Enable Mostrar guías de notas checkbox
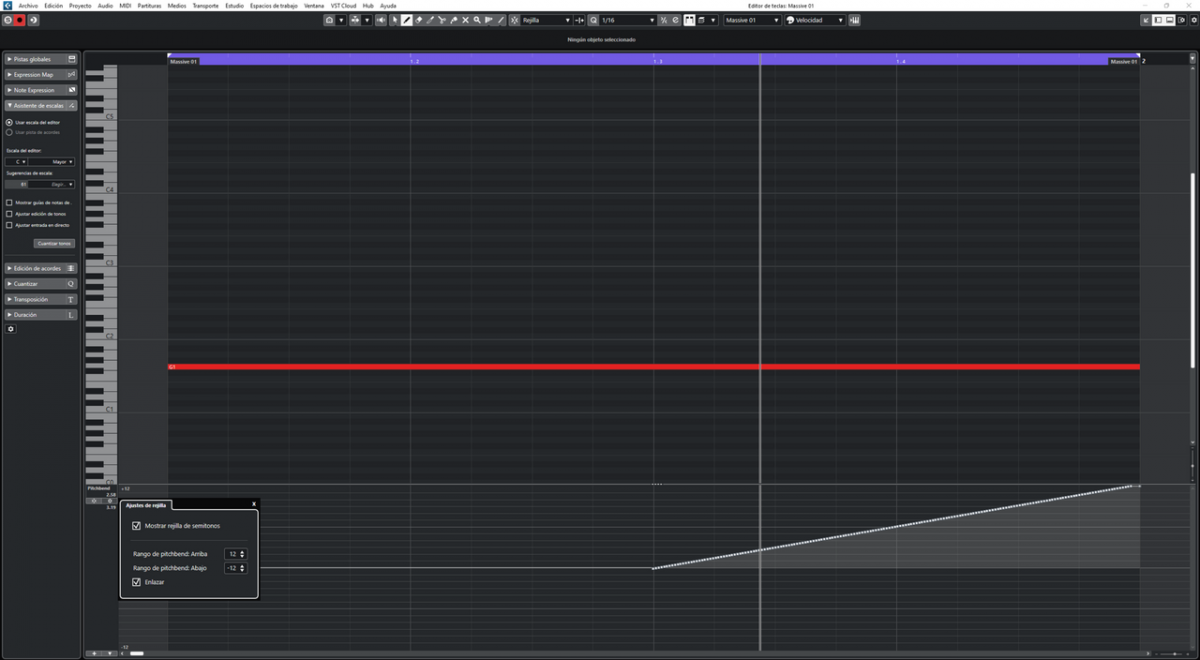The height and width of the screenshot is (660, 1200). (x=10, y=202)
